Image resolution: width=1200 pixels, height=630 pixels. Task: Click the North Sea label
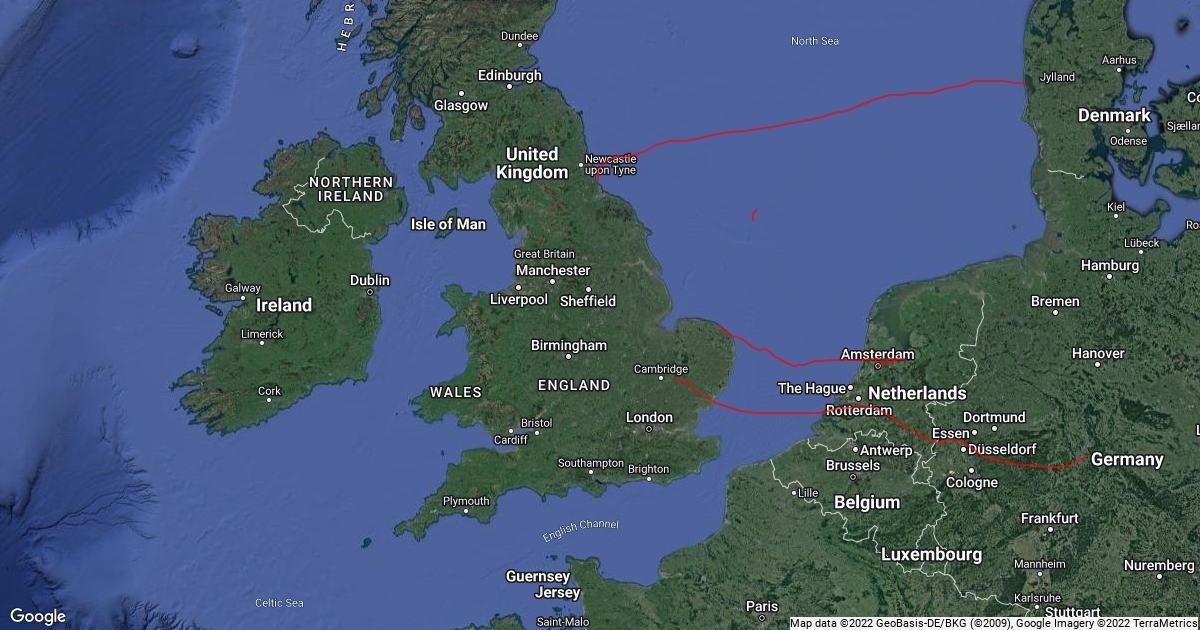815,41
